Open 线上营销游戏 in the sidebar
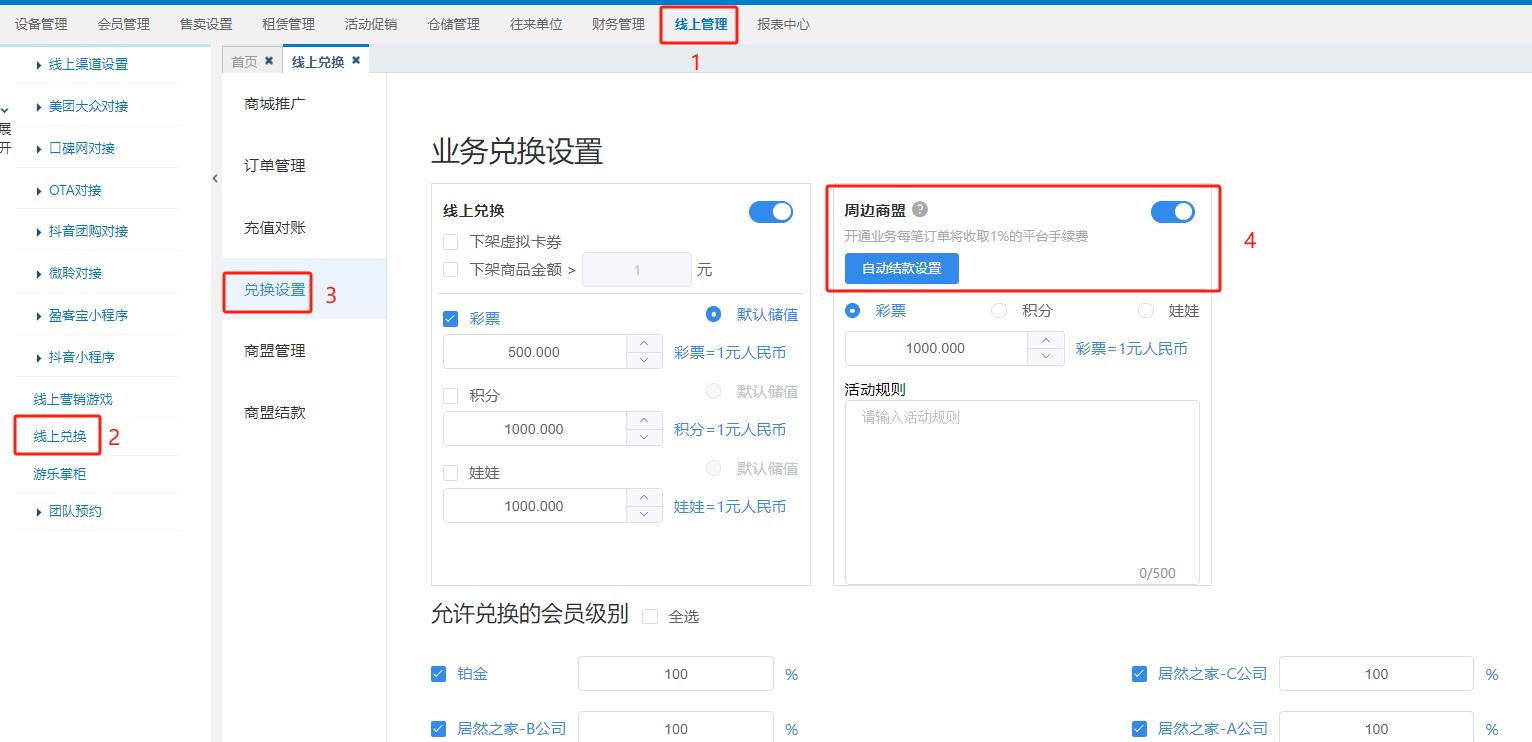Image resolution: width=1532 pixels, height=742 pixels. tap(73, 399)
